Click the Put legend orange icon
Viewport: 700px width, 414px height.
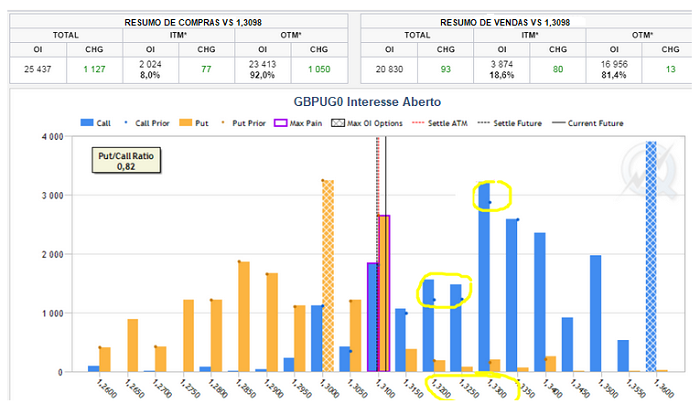(183, 123)
